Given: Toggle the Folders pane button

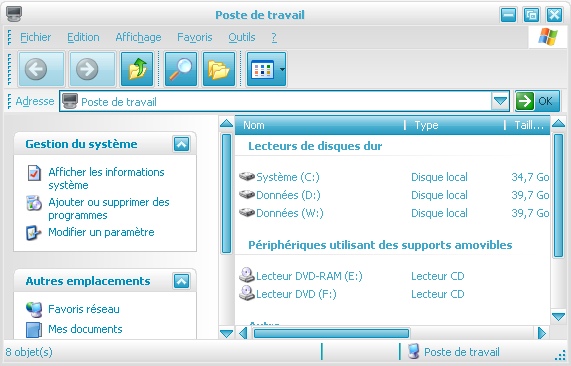Looking at the screenshot, I should (x=218, y=69).
